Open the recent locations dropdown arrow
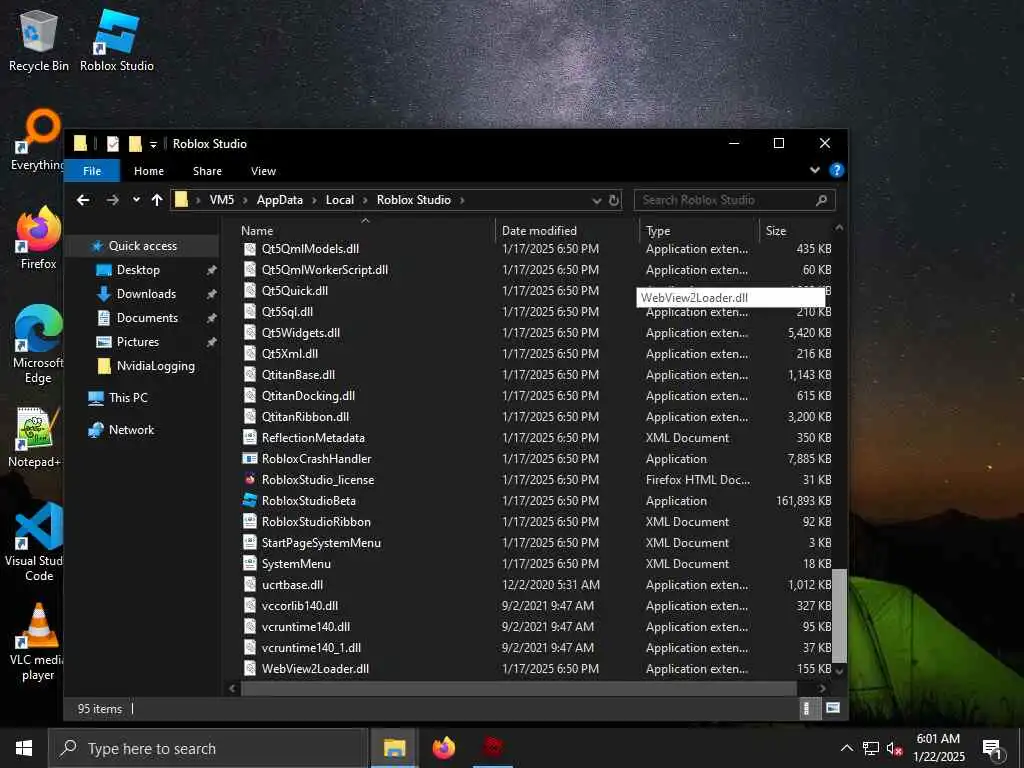 click(x=136, y=200)
